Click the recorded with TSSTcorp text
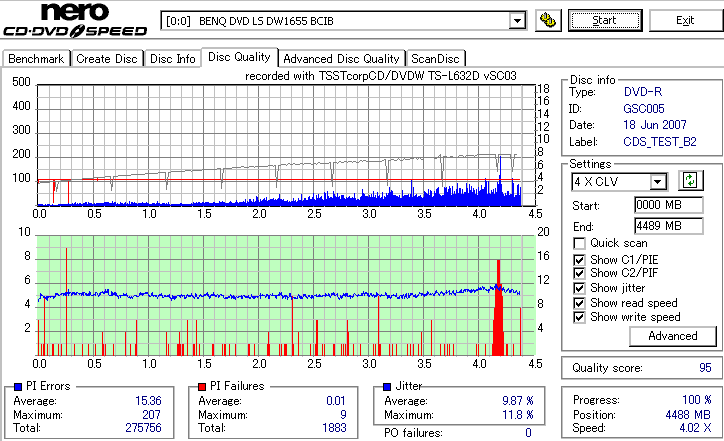 (x=380, y=76)
